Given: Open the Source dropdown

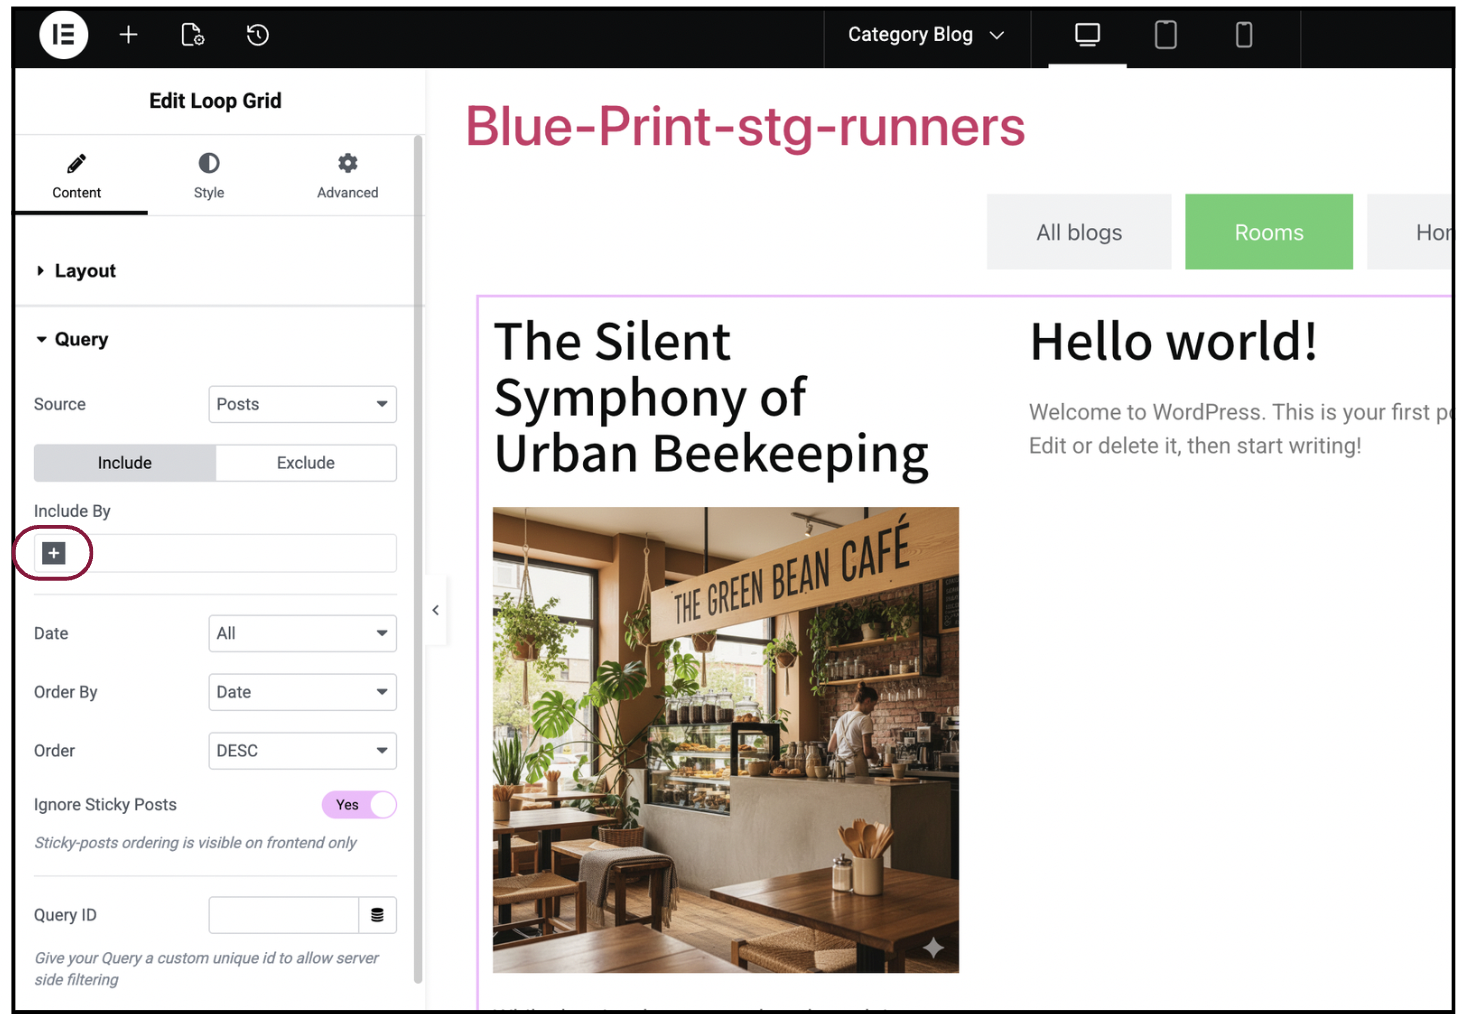Looking at the screenshot, I should coord(302,404).
